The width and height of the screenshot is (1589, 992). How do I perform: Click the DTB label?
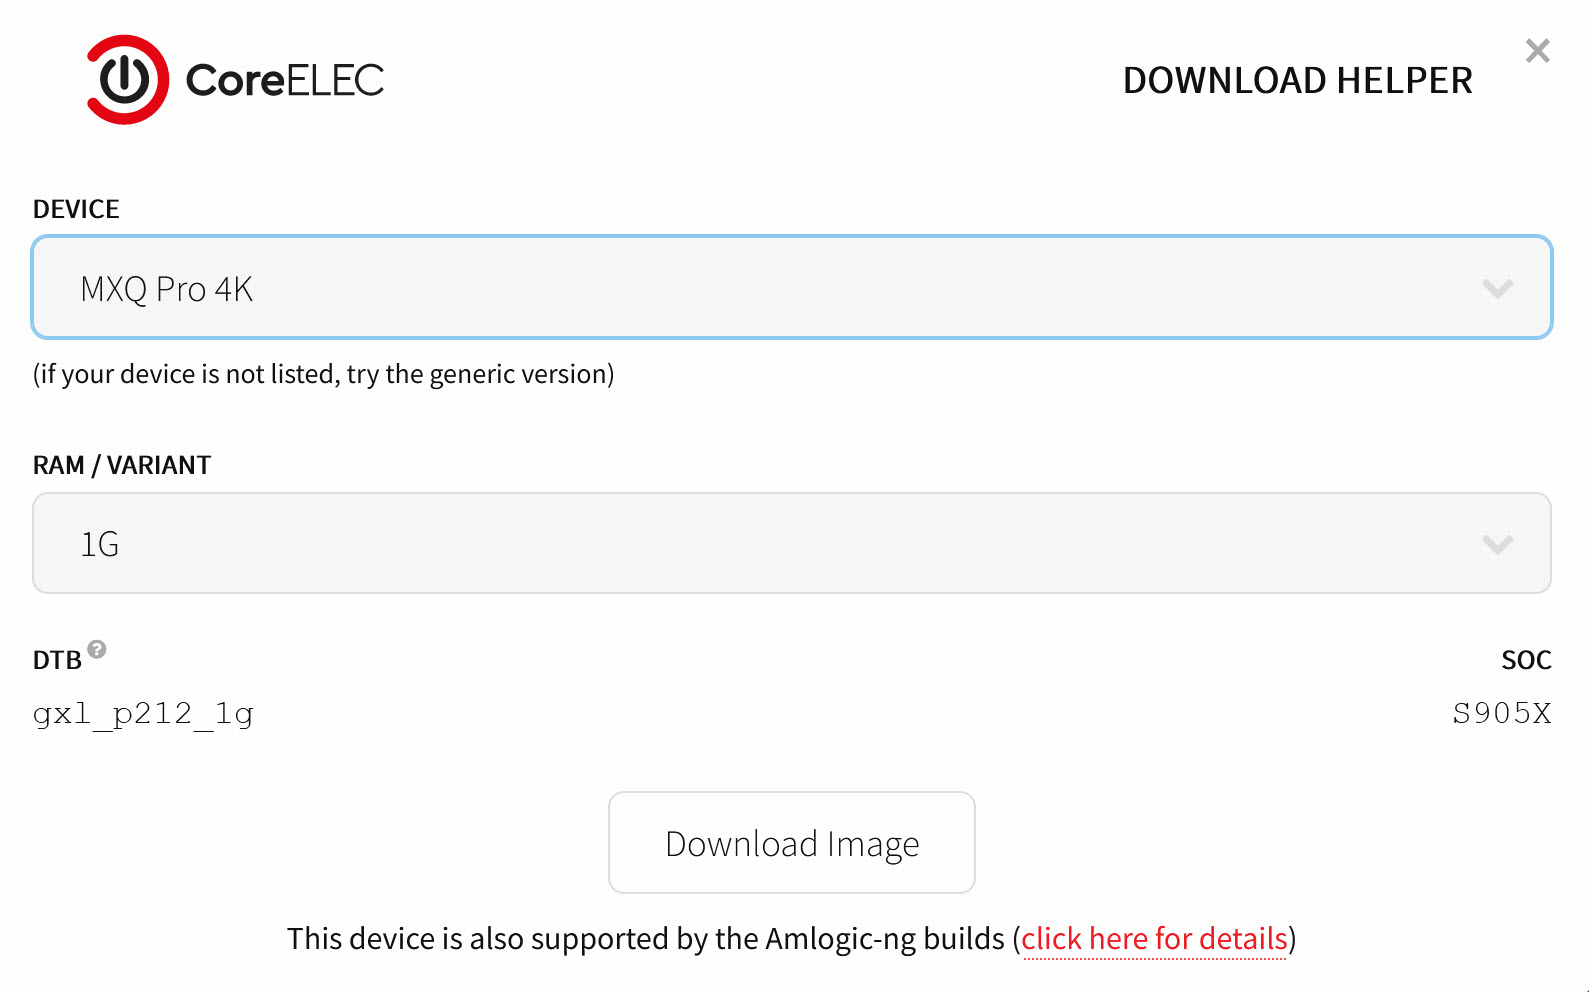click(57, 660)
